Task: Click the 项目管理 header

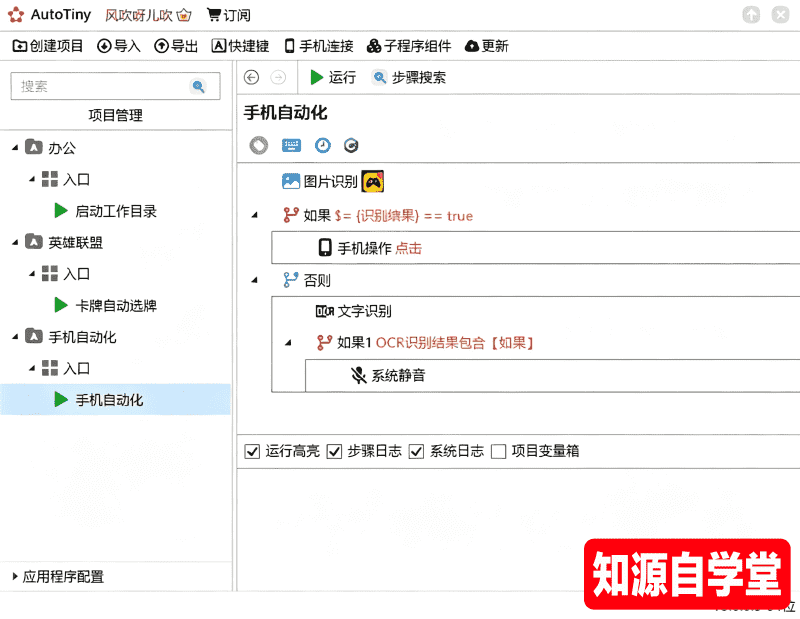Action: [x=115, y=115]
